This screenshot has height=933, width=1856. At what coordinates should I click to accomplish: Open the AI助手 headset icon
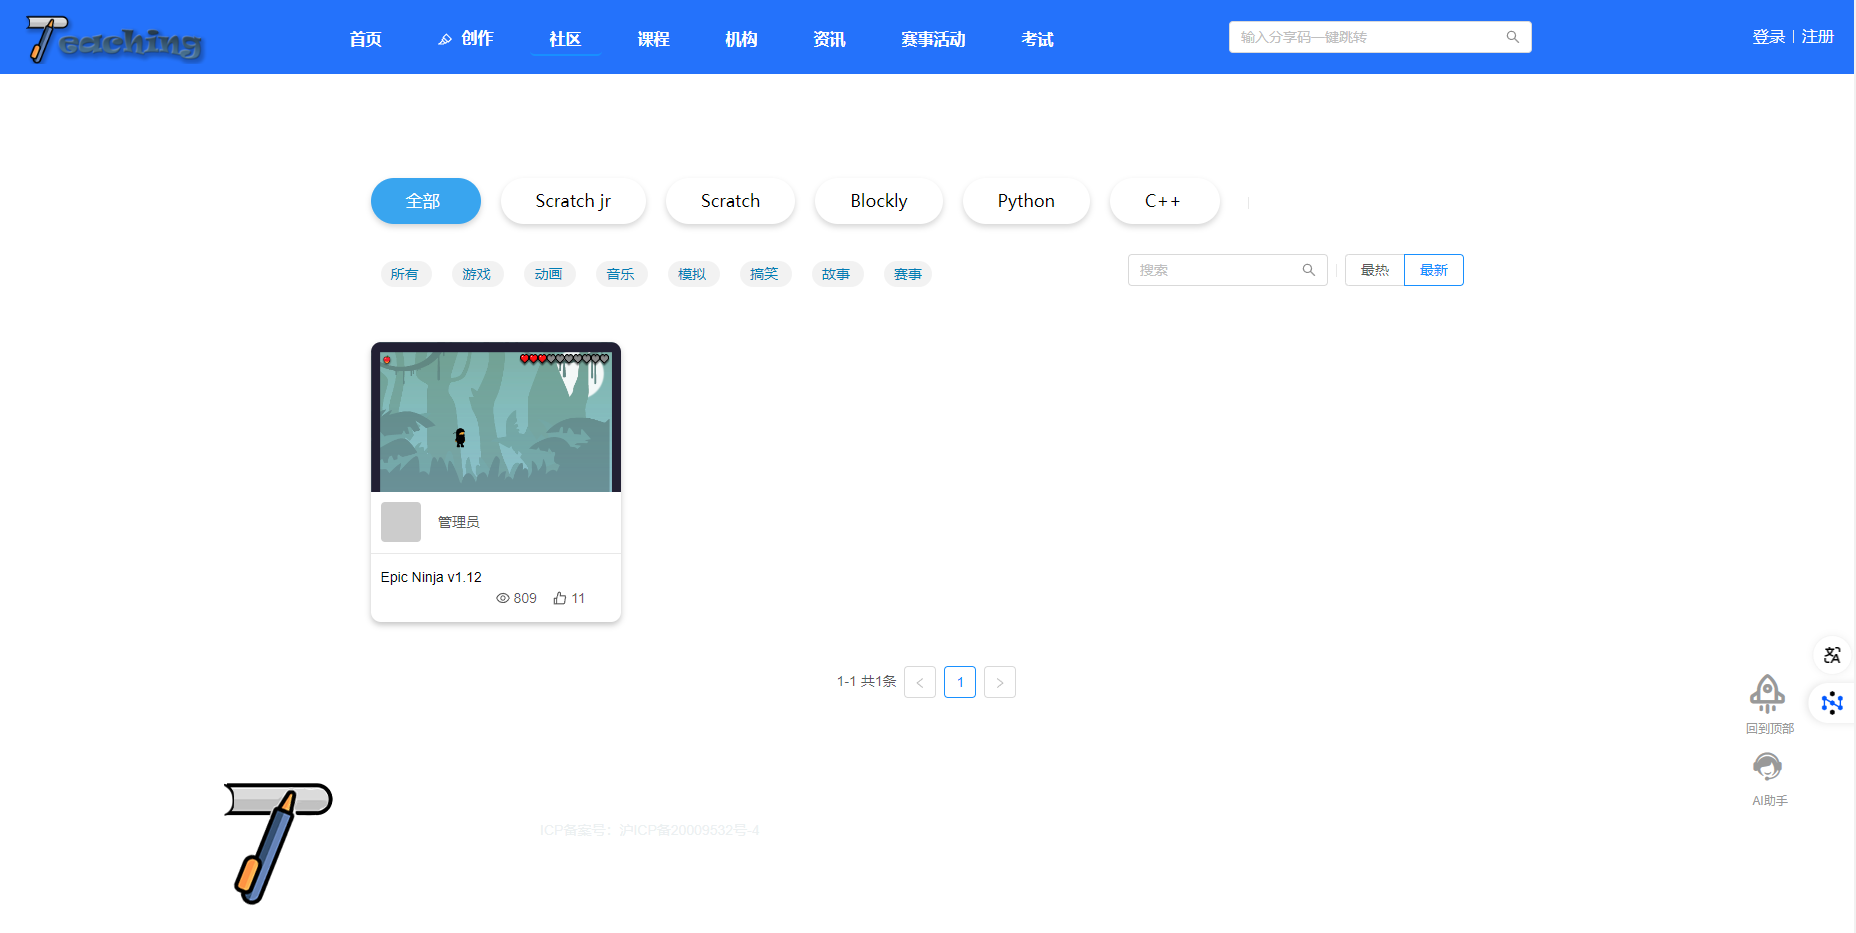click(1767, 767)
